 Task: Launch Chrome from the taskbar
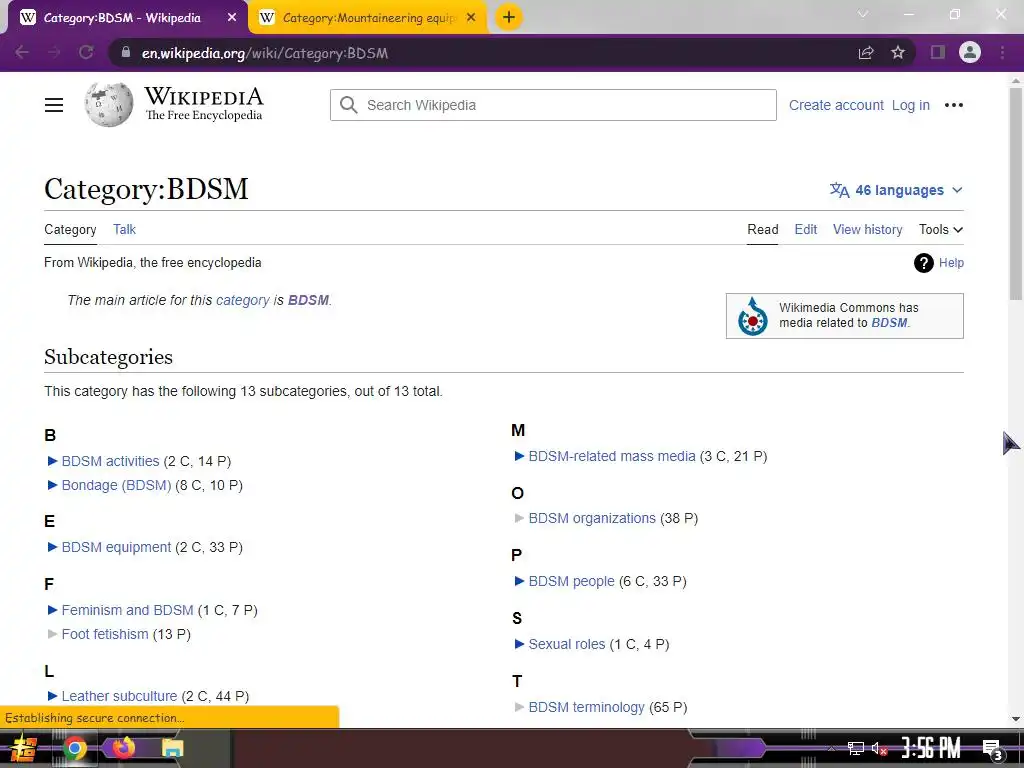(x=74, y=748)
